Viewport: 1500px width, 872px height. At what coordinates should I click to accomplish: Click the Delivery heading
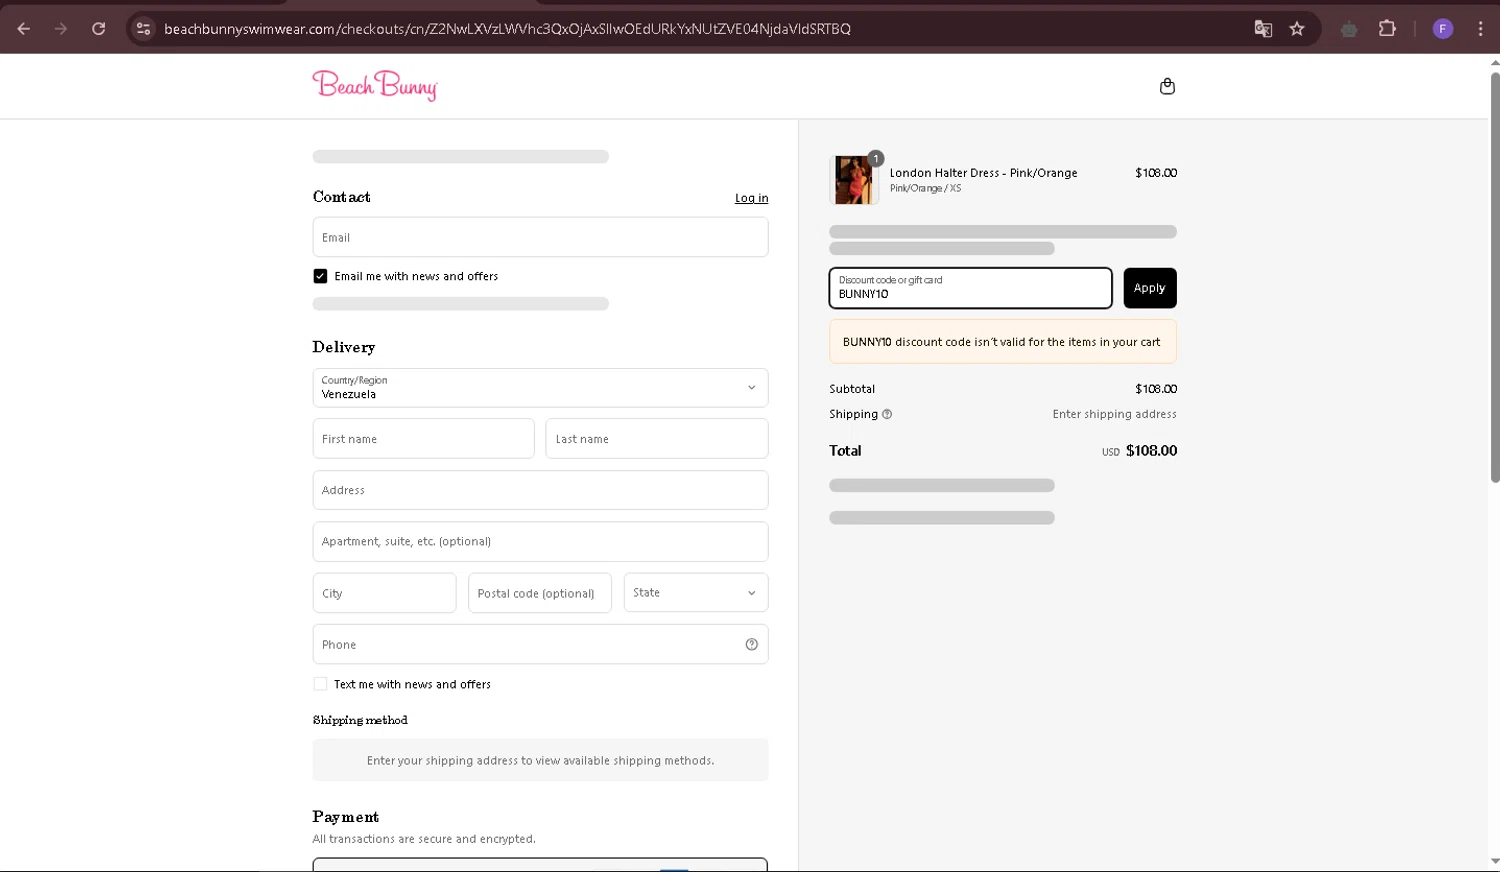(344, 347)
